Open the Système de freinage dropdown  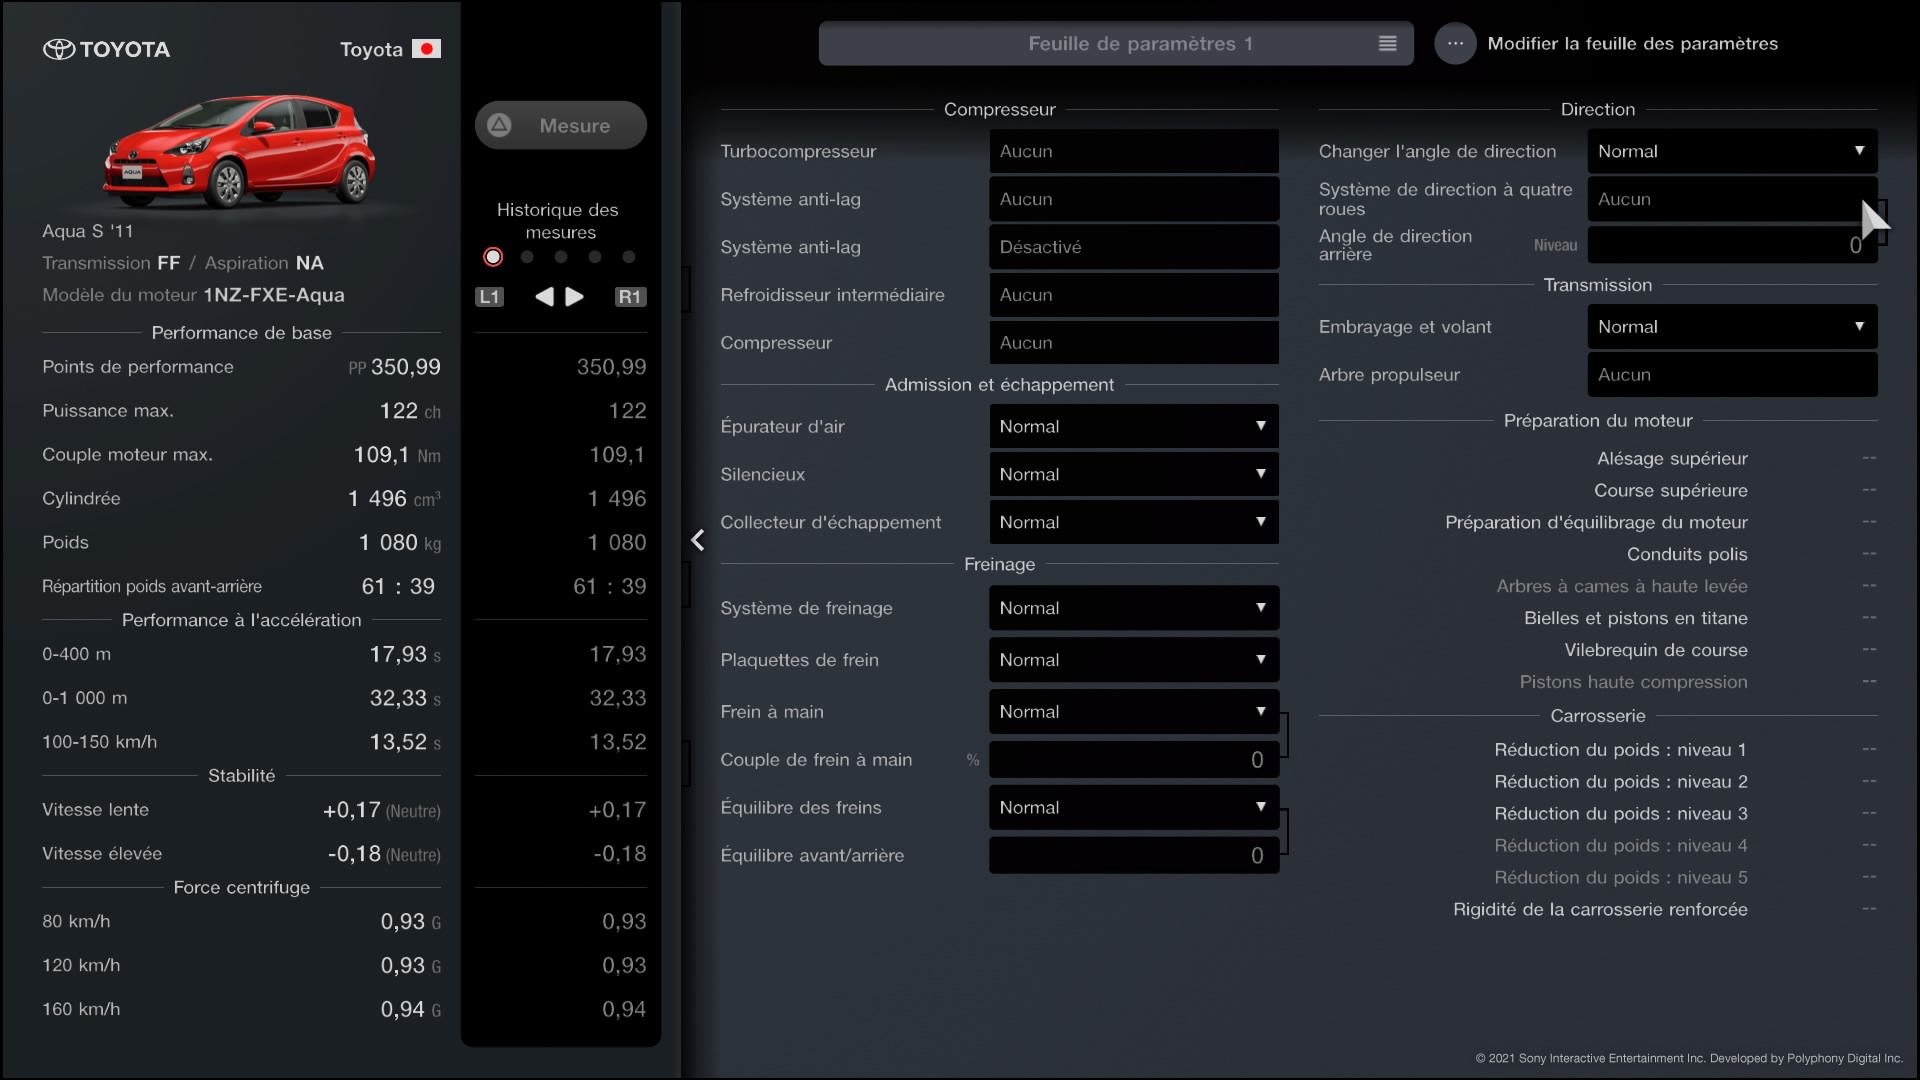1133,608
